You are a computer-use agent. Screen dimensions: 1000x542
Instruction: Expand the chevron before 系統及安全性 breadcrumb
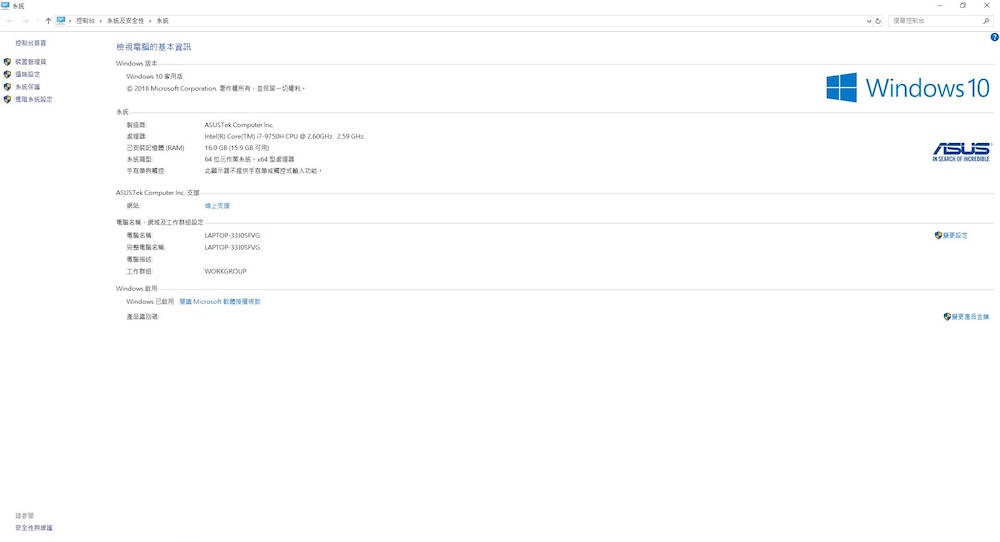(101, 21)
